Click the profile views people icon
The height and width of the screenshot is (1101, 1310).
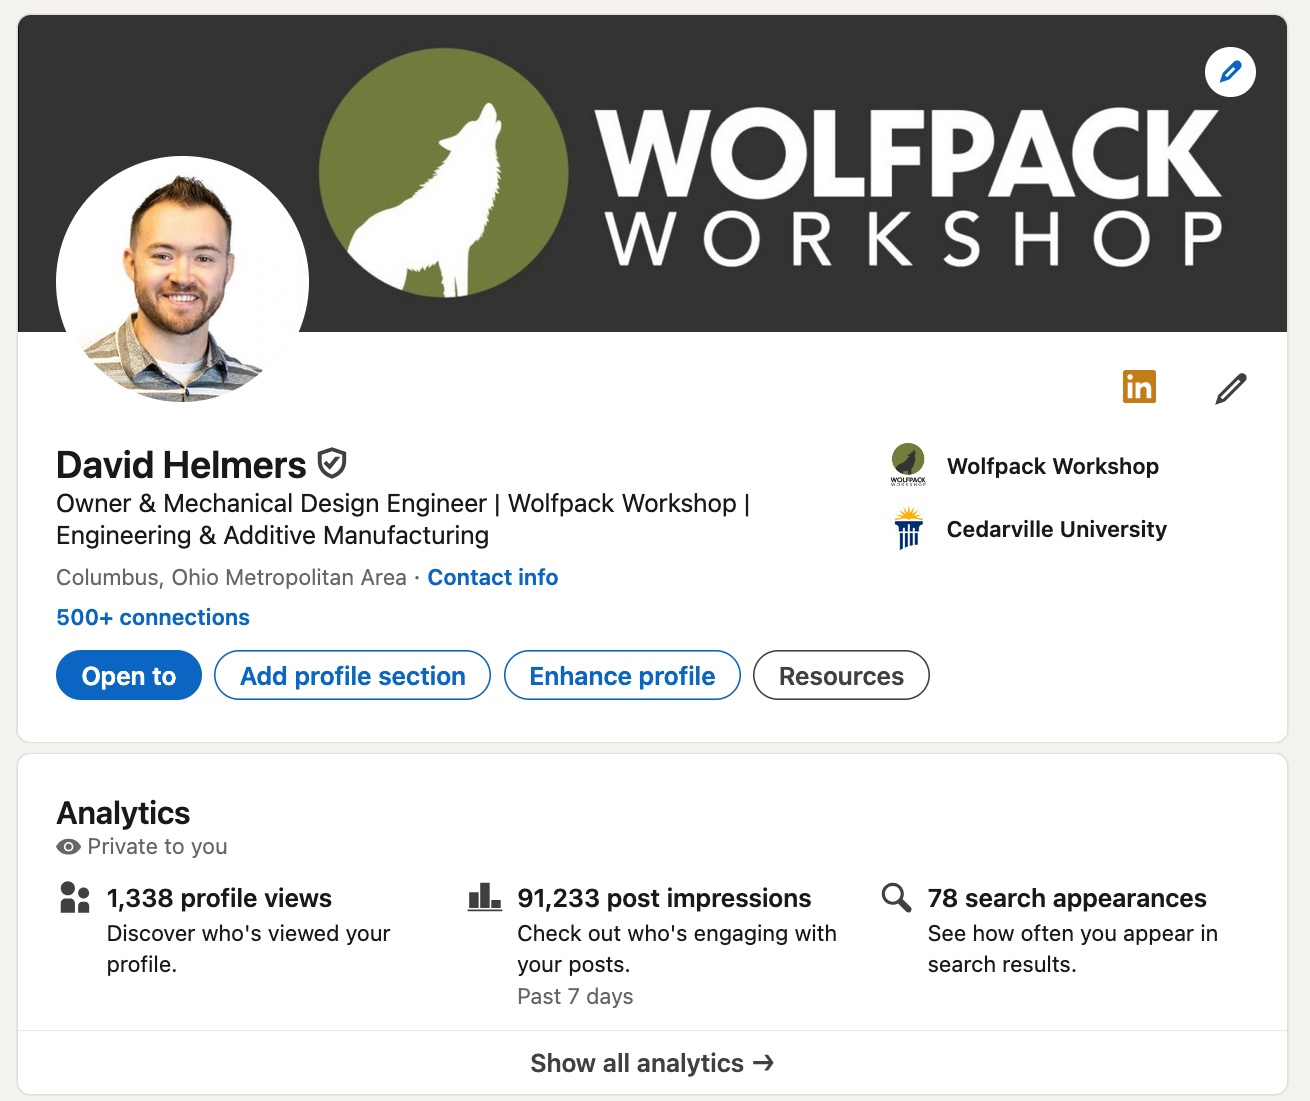[75, 897]
